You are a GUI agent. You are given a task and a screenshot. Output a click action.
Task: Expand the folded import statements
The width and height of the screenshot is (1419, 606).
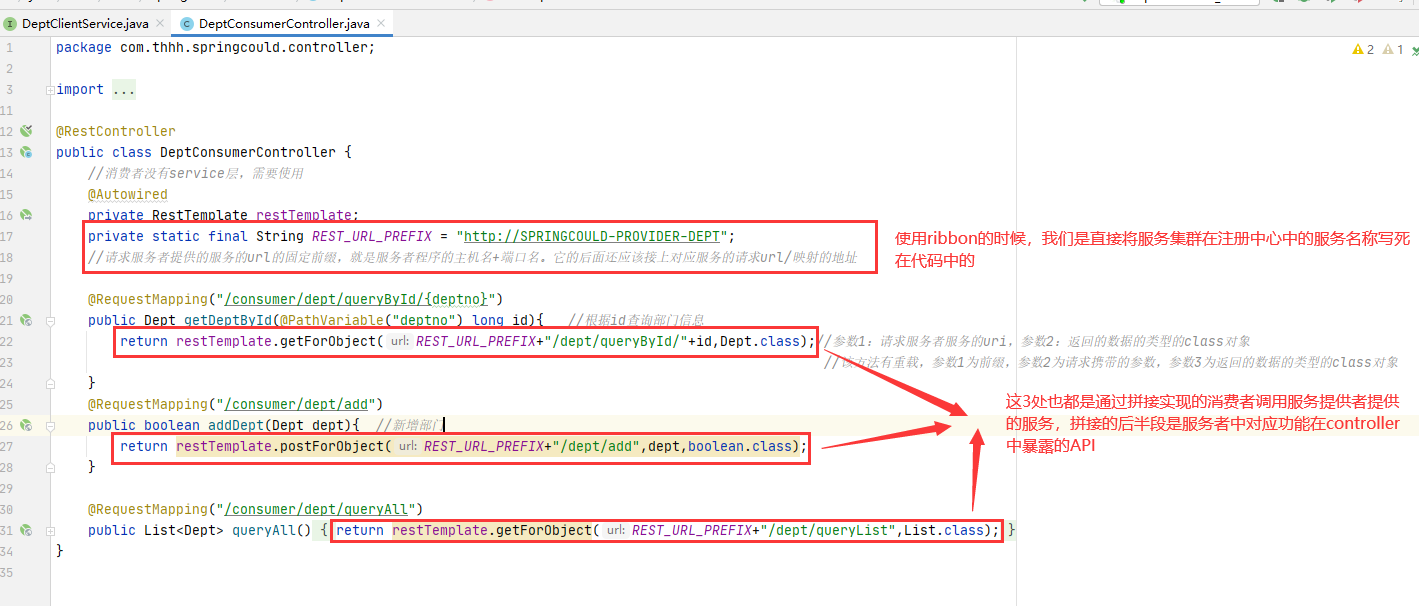[x=49, y=88]
